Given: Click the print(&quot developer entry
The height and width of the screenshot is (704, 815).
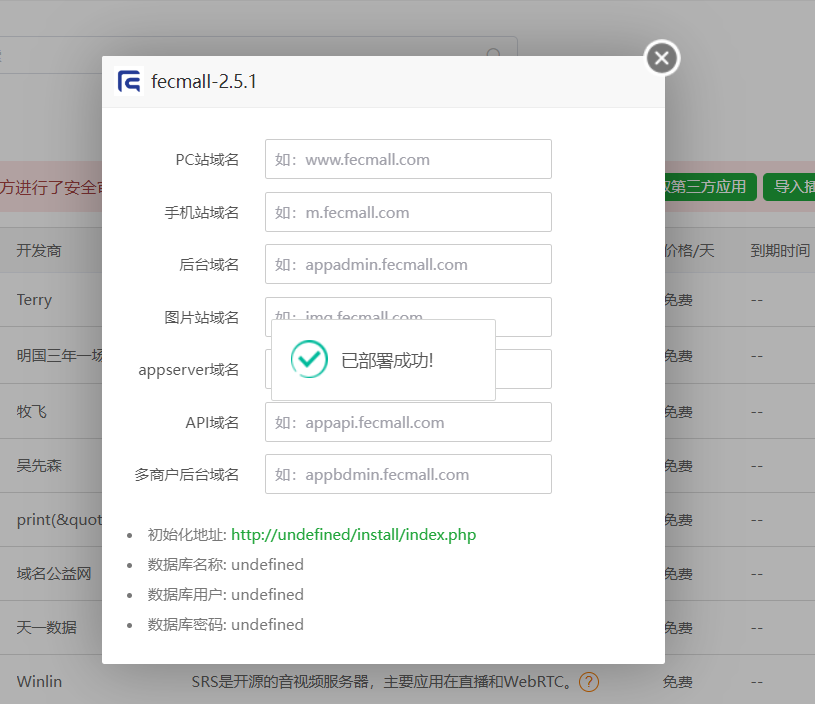Looking at the screenshot, I should click(x=59, y=520).
